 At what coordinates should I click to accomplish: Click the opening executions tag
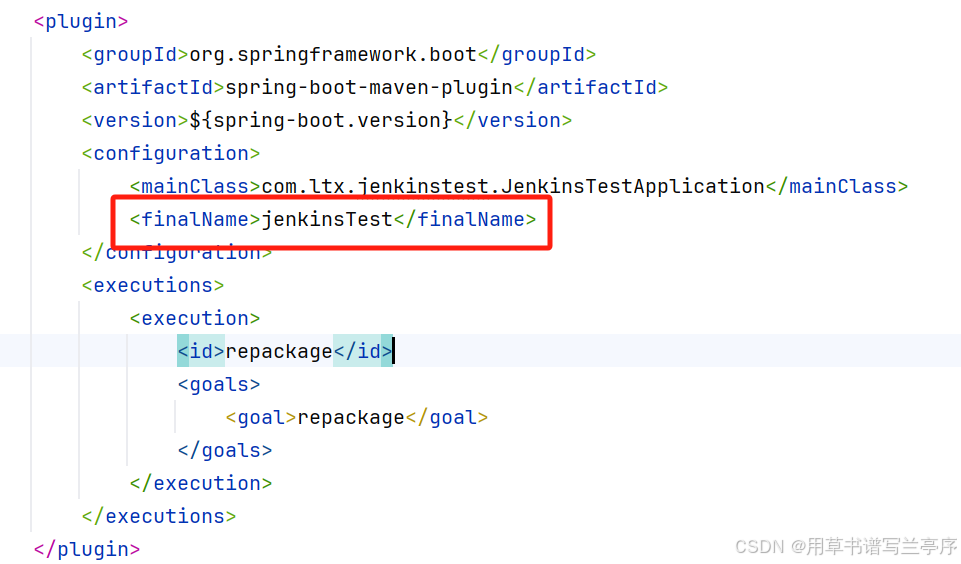[x=153, y=286]
